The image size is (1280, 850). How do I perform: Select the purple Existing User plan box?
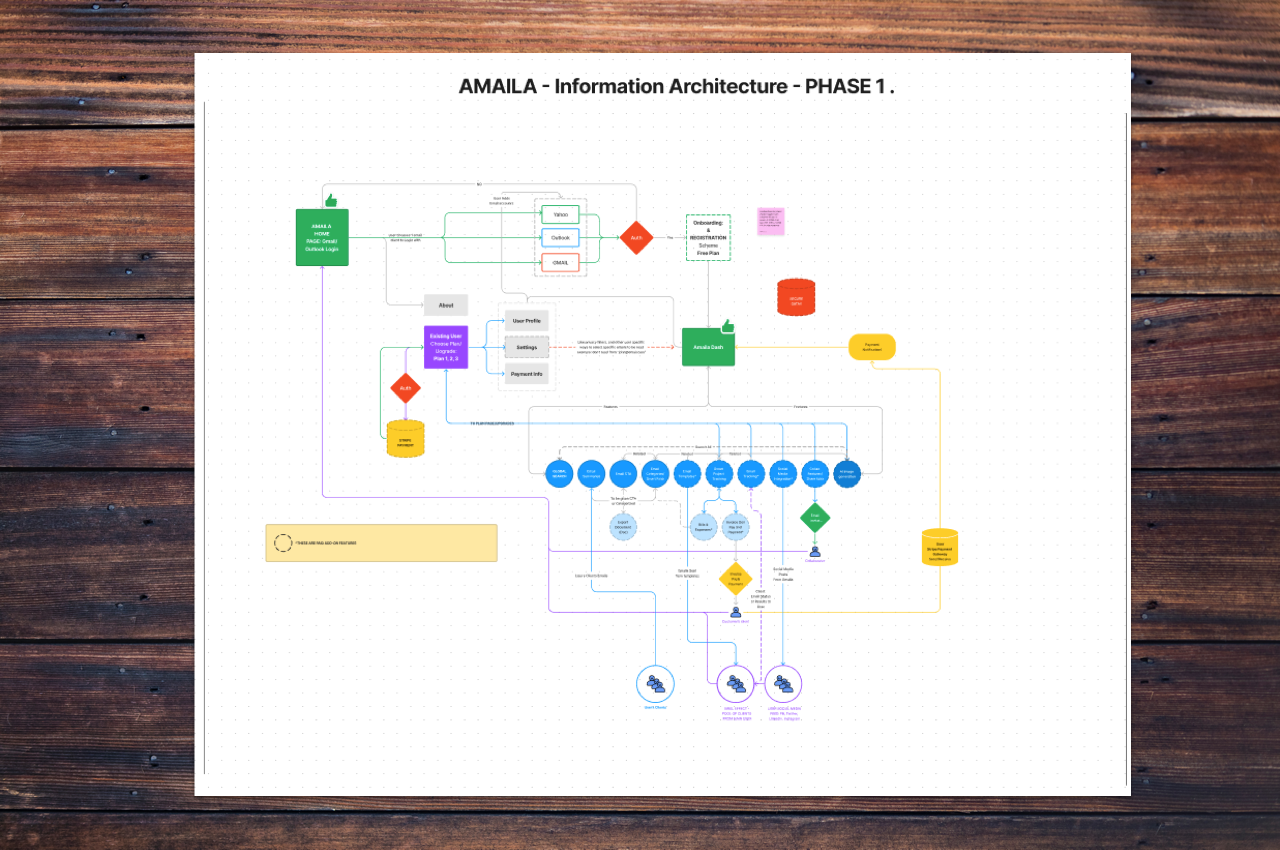[446, 347]
